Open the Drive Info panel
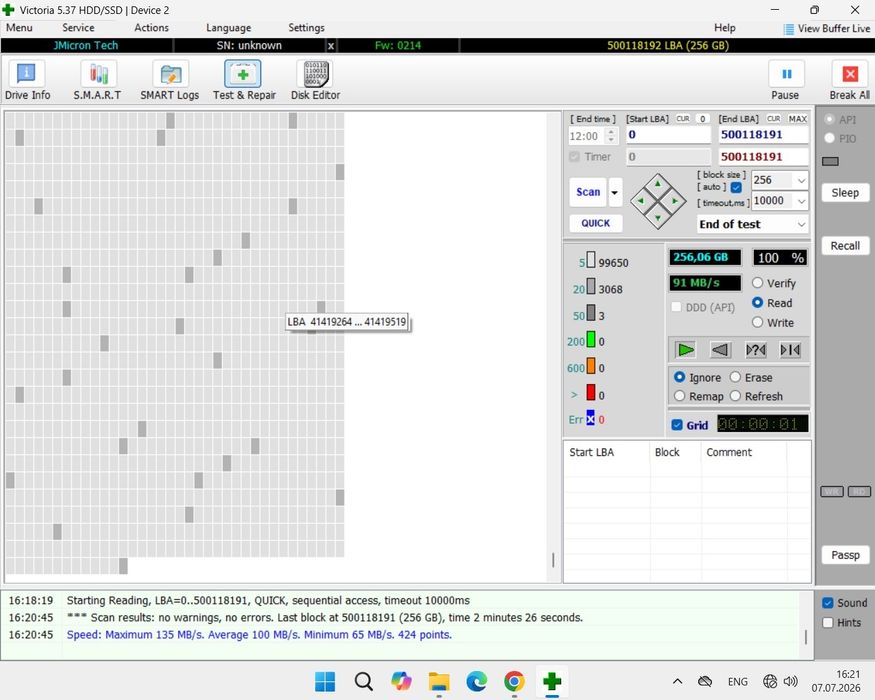This screenshot has height=700, width=875. 27,80
